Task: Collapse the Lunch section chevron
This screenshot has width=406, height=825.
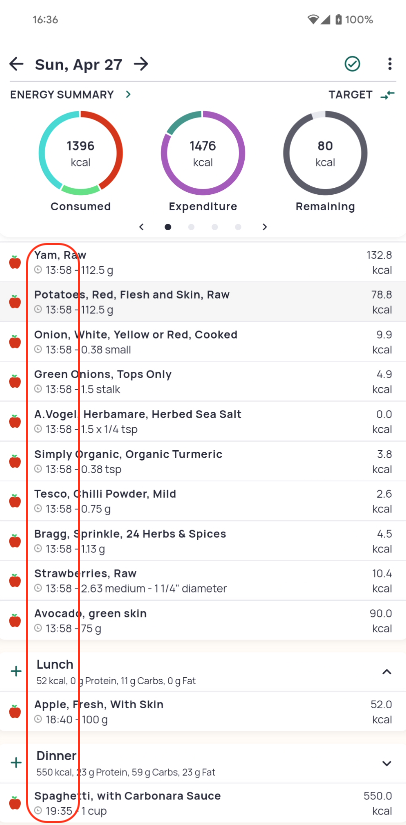Action: (x=387, y=671)
